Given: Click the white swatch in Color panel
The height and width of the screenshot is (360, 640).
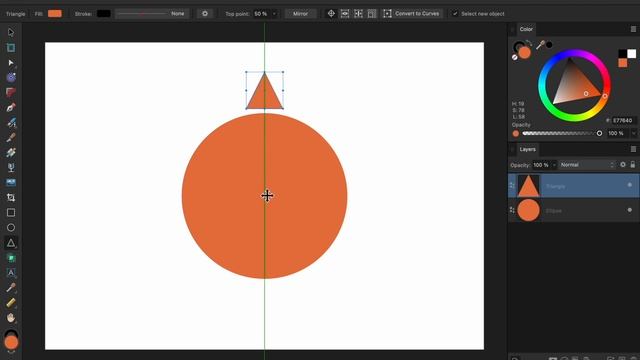Looking at the screenshot, I should pos(631,53).
